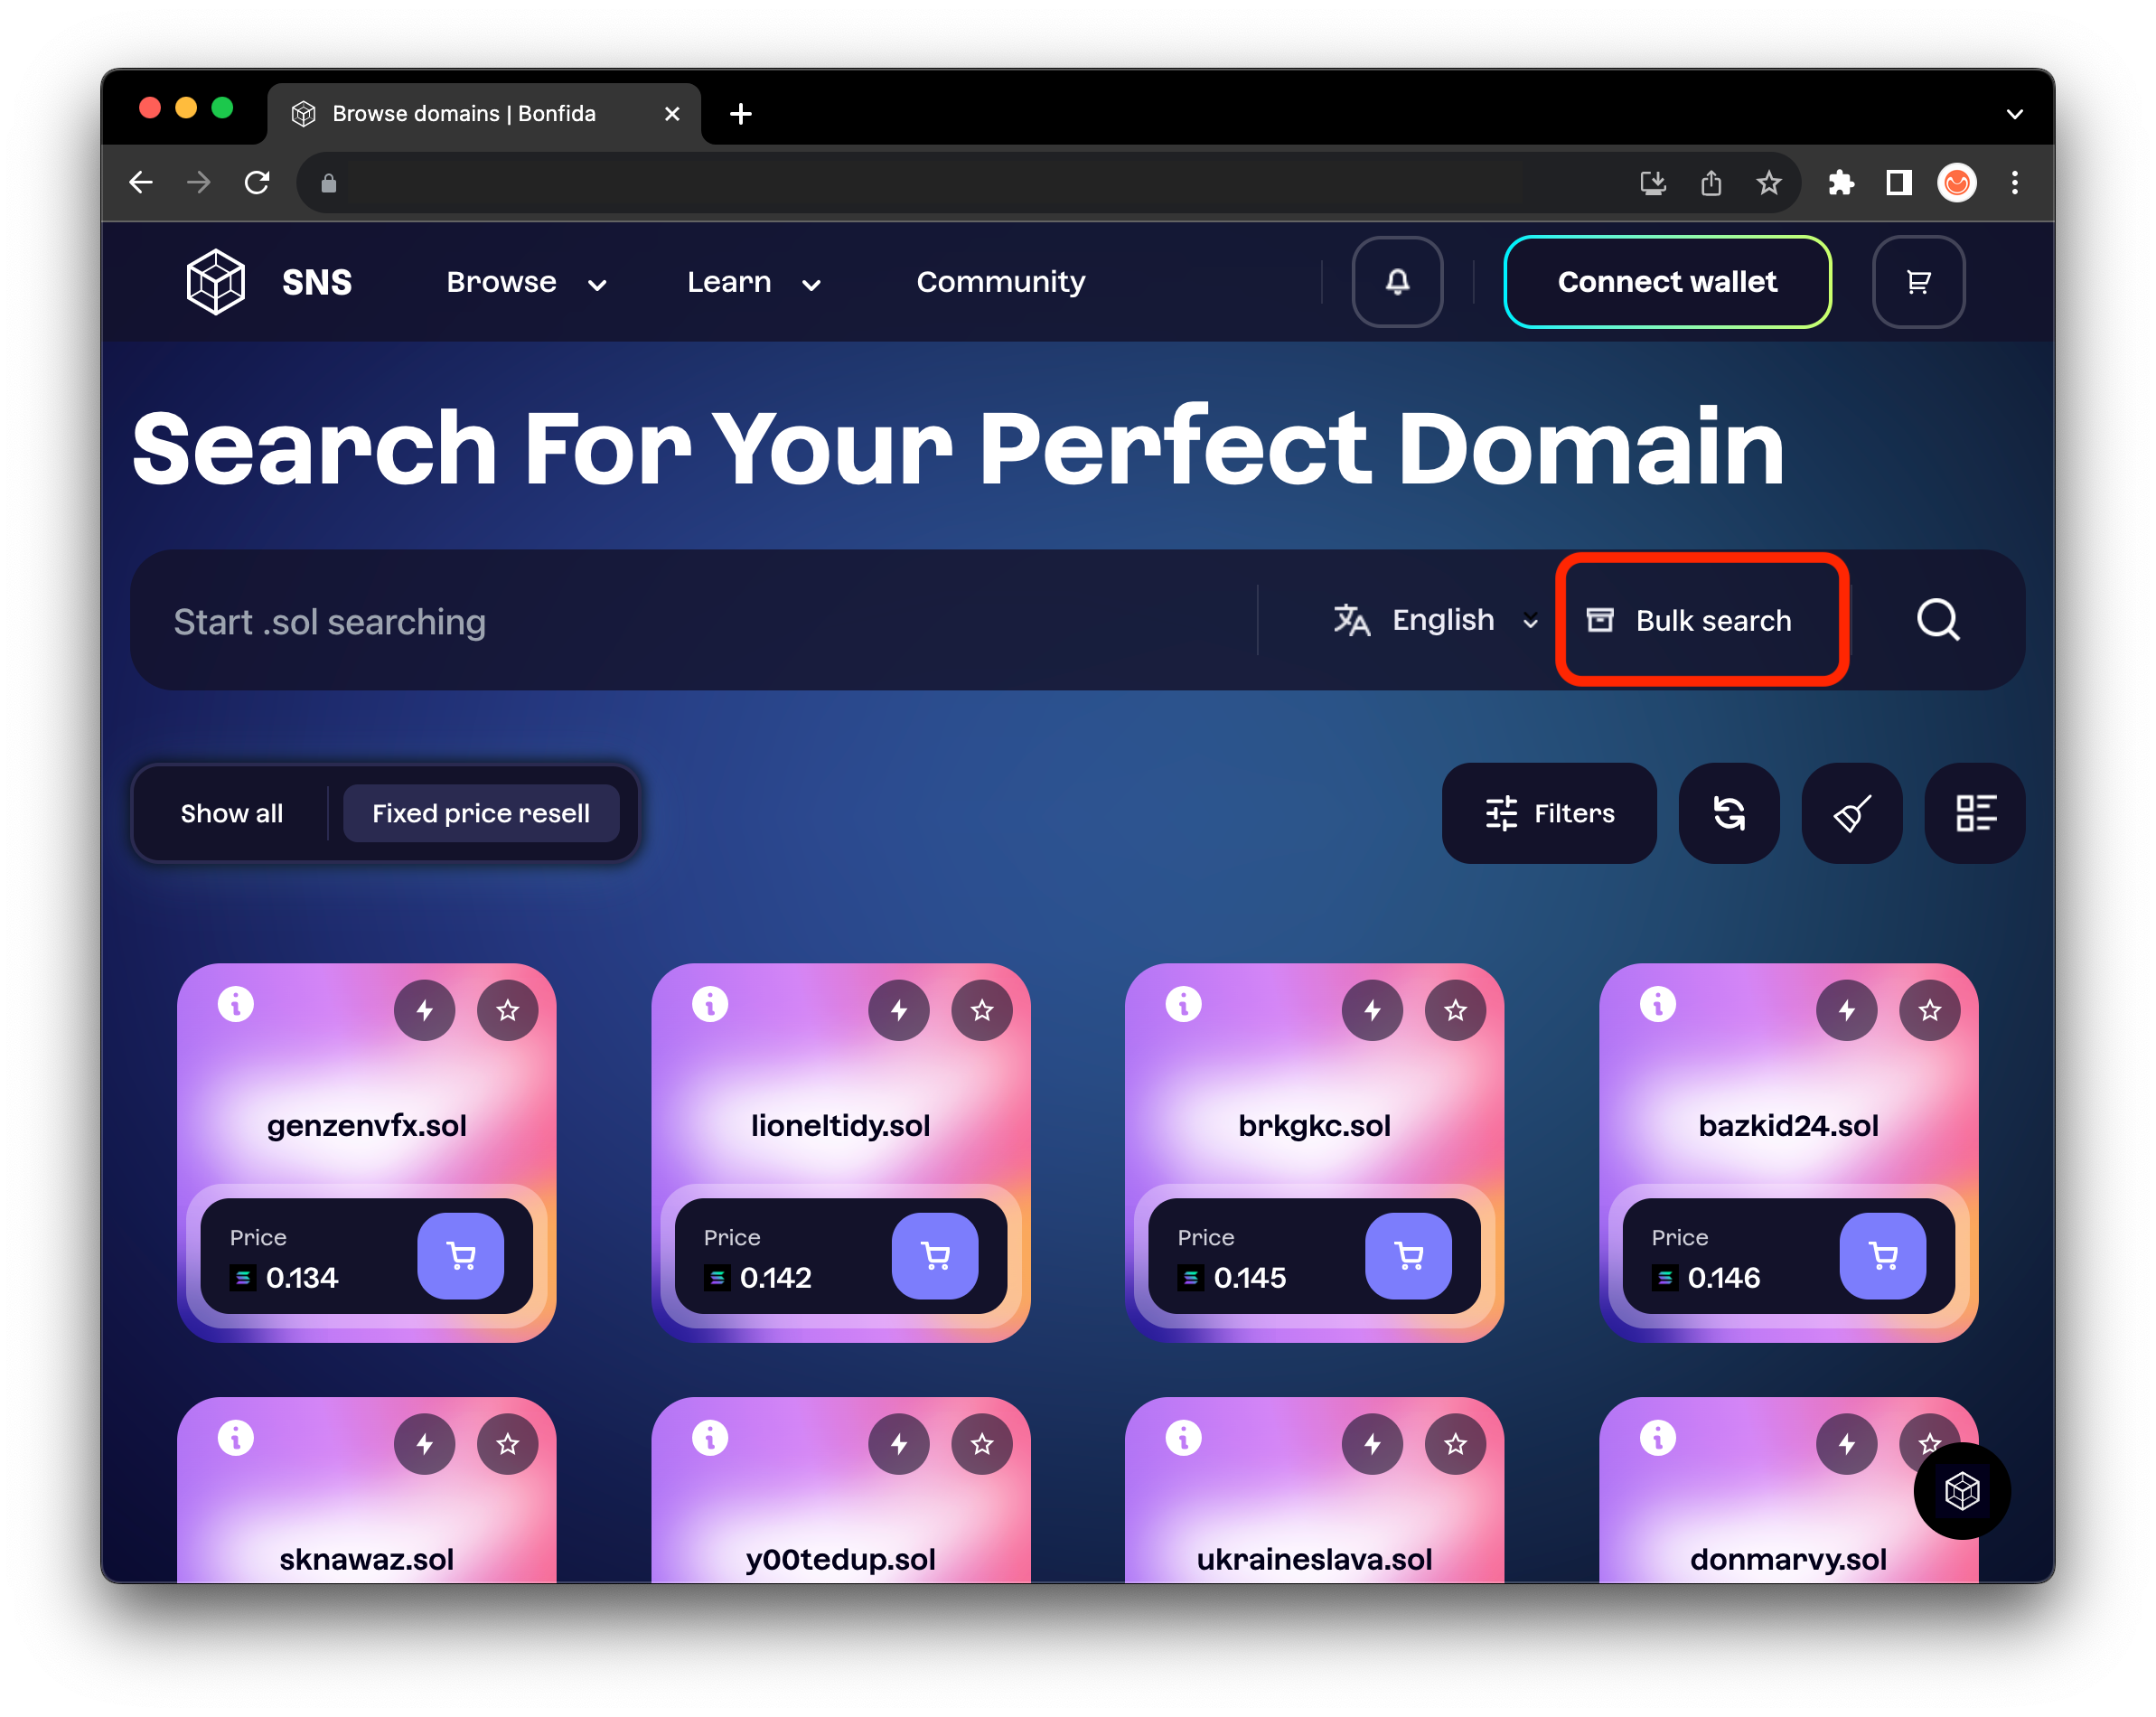Click the magnifier search icon
Viewport: 2156px width, 1717px height.
[1937, 620]
